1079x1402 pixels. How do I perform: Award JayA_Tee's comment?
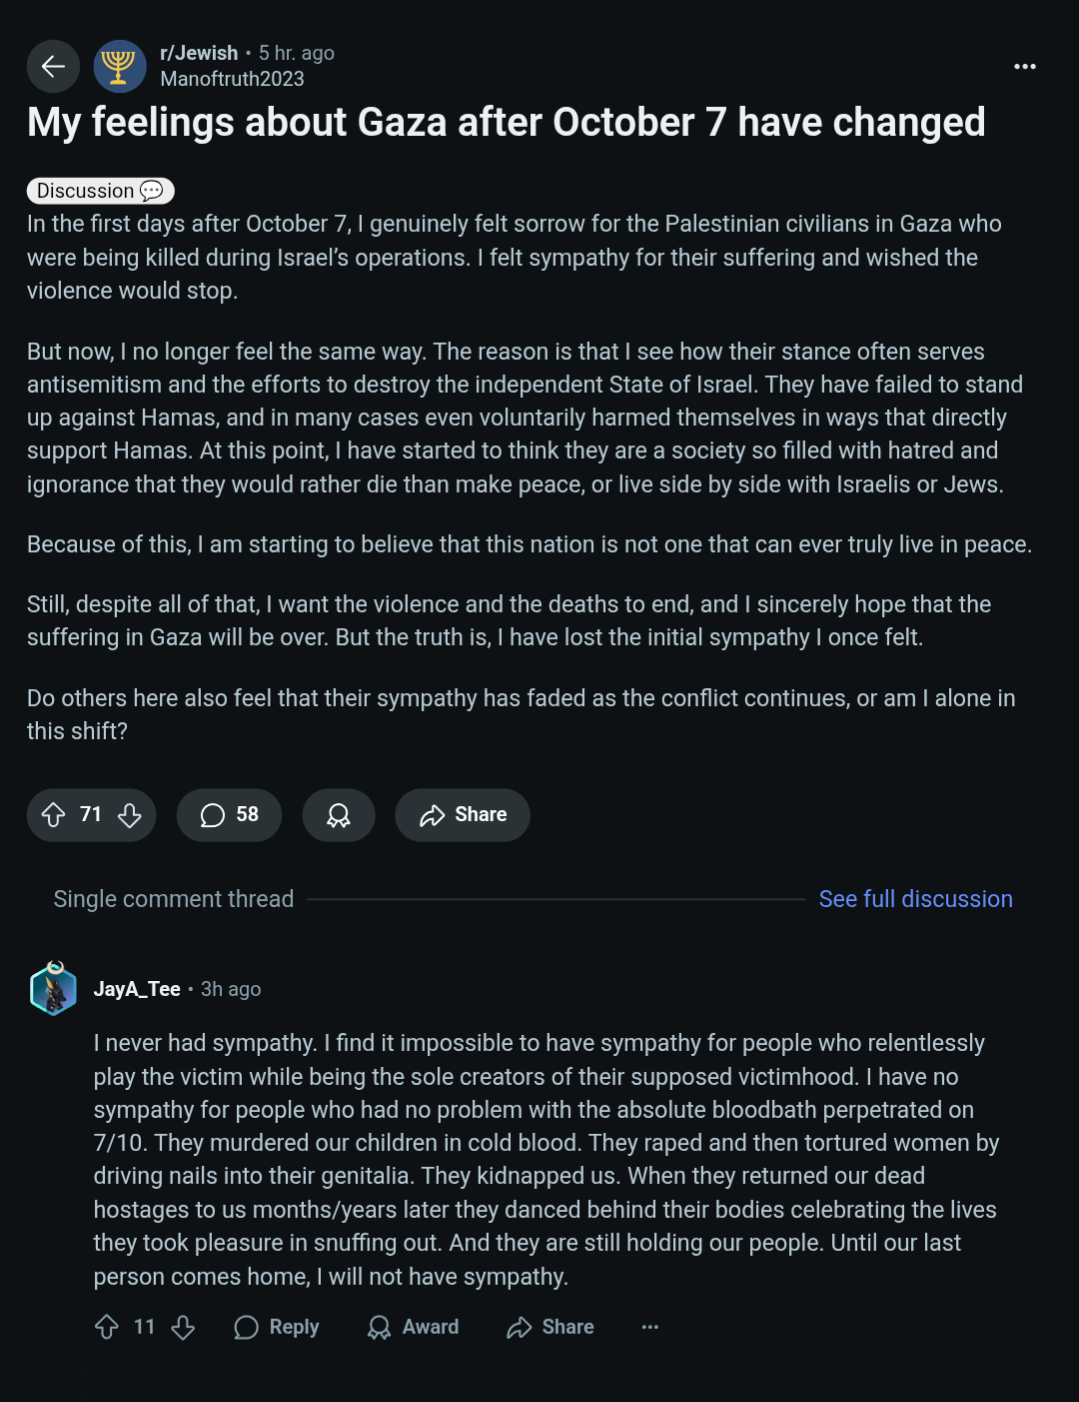click(x=413, y=1327)
